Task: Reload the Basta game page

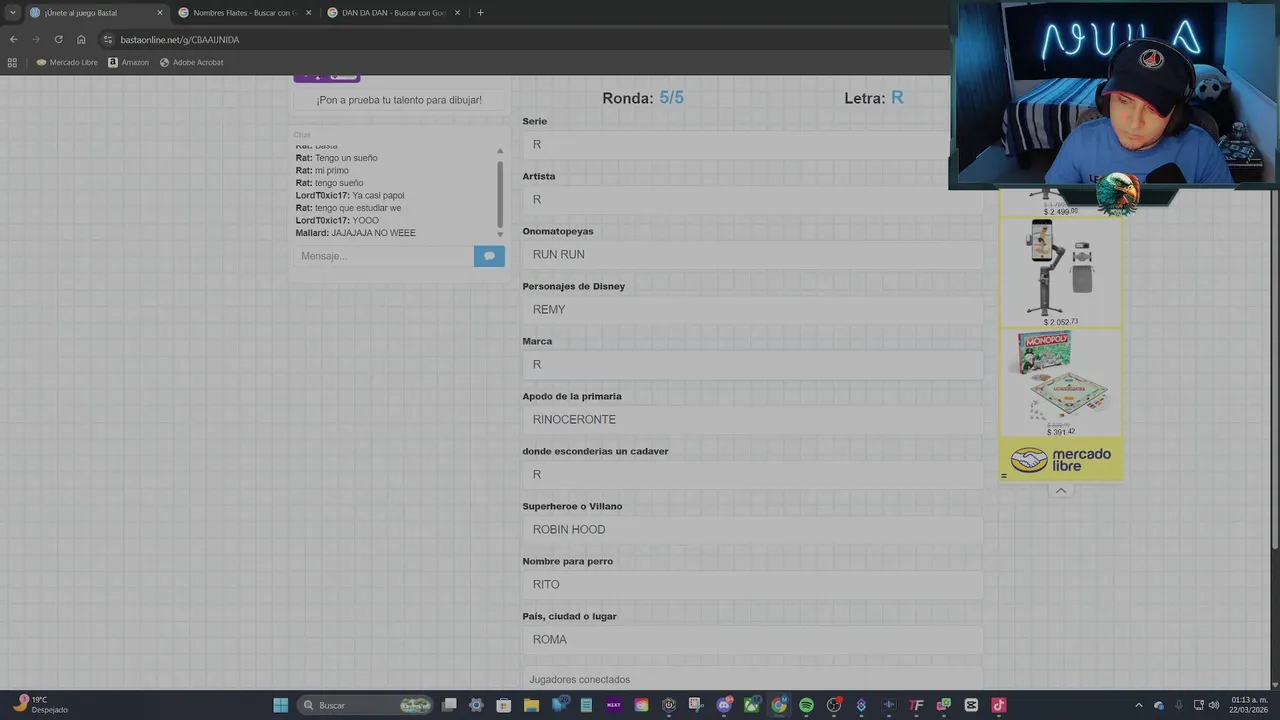Action: 58,39
